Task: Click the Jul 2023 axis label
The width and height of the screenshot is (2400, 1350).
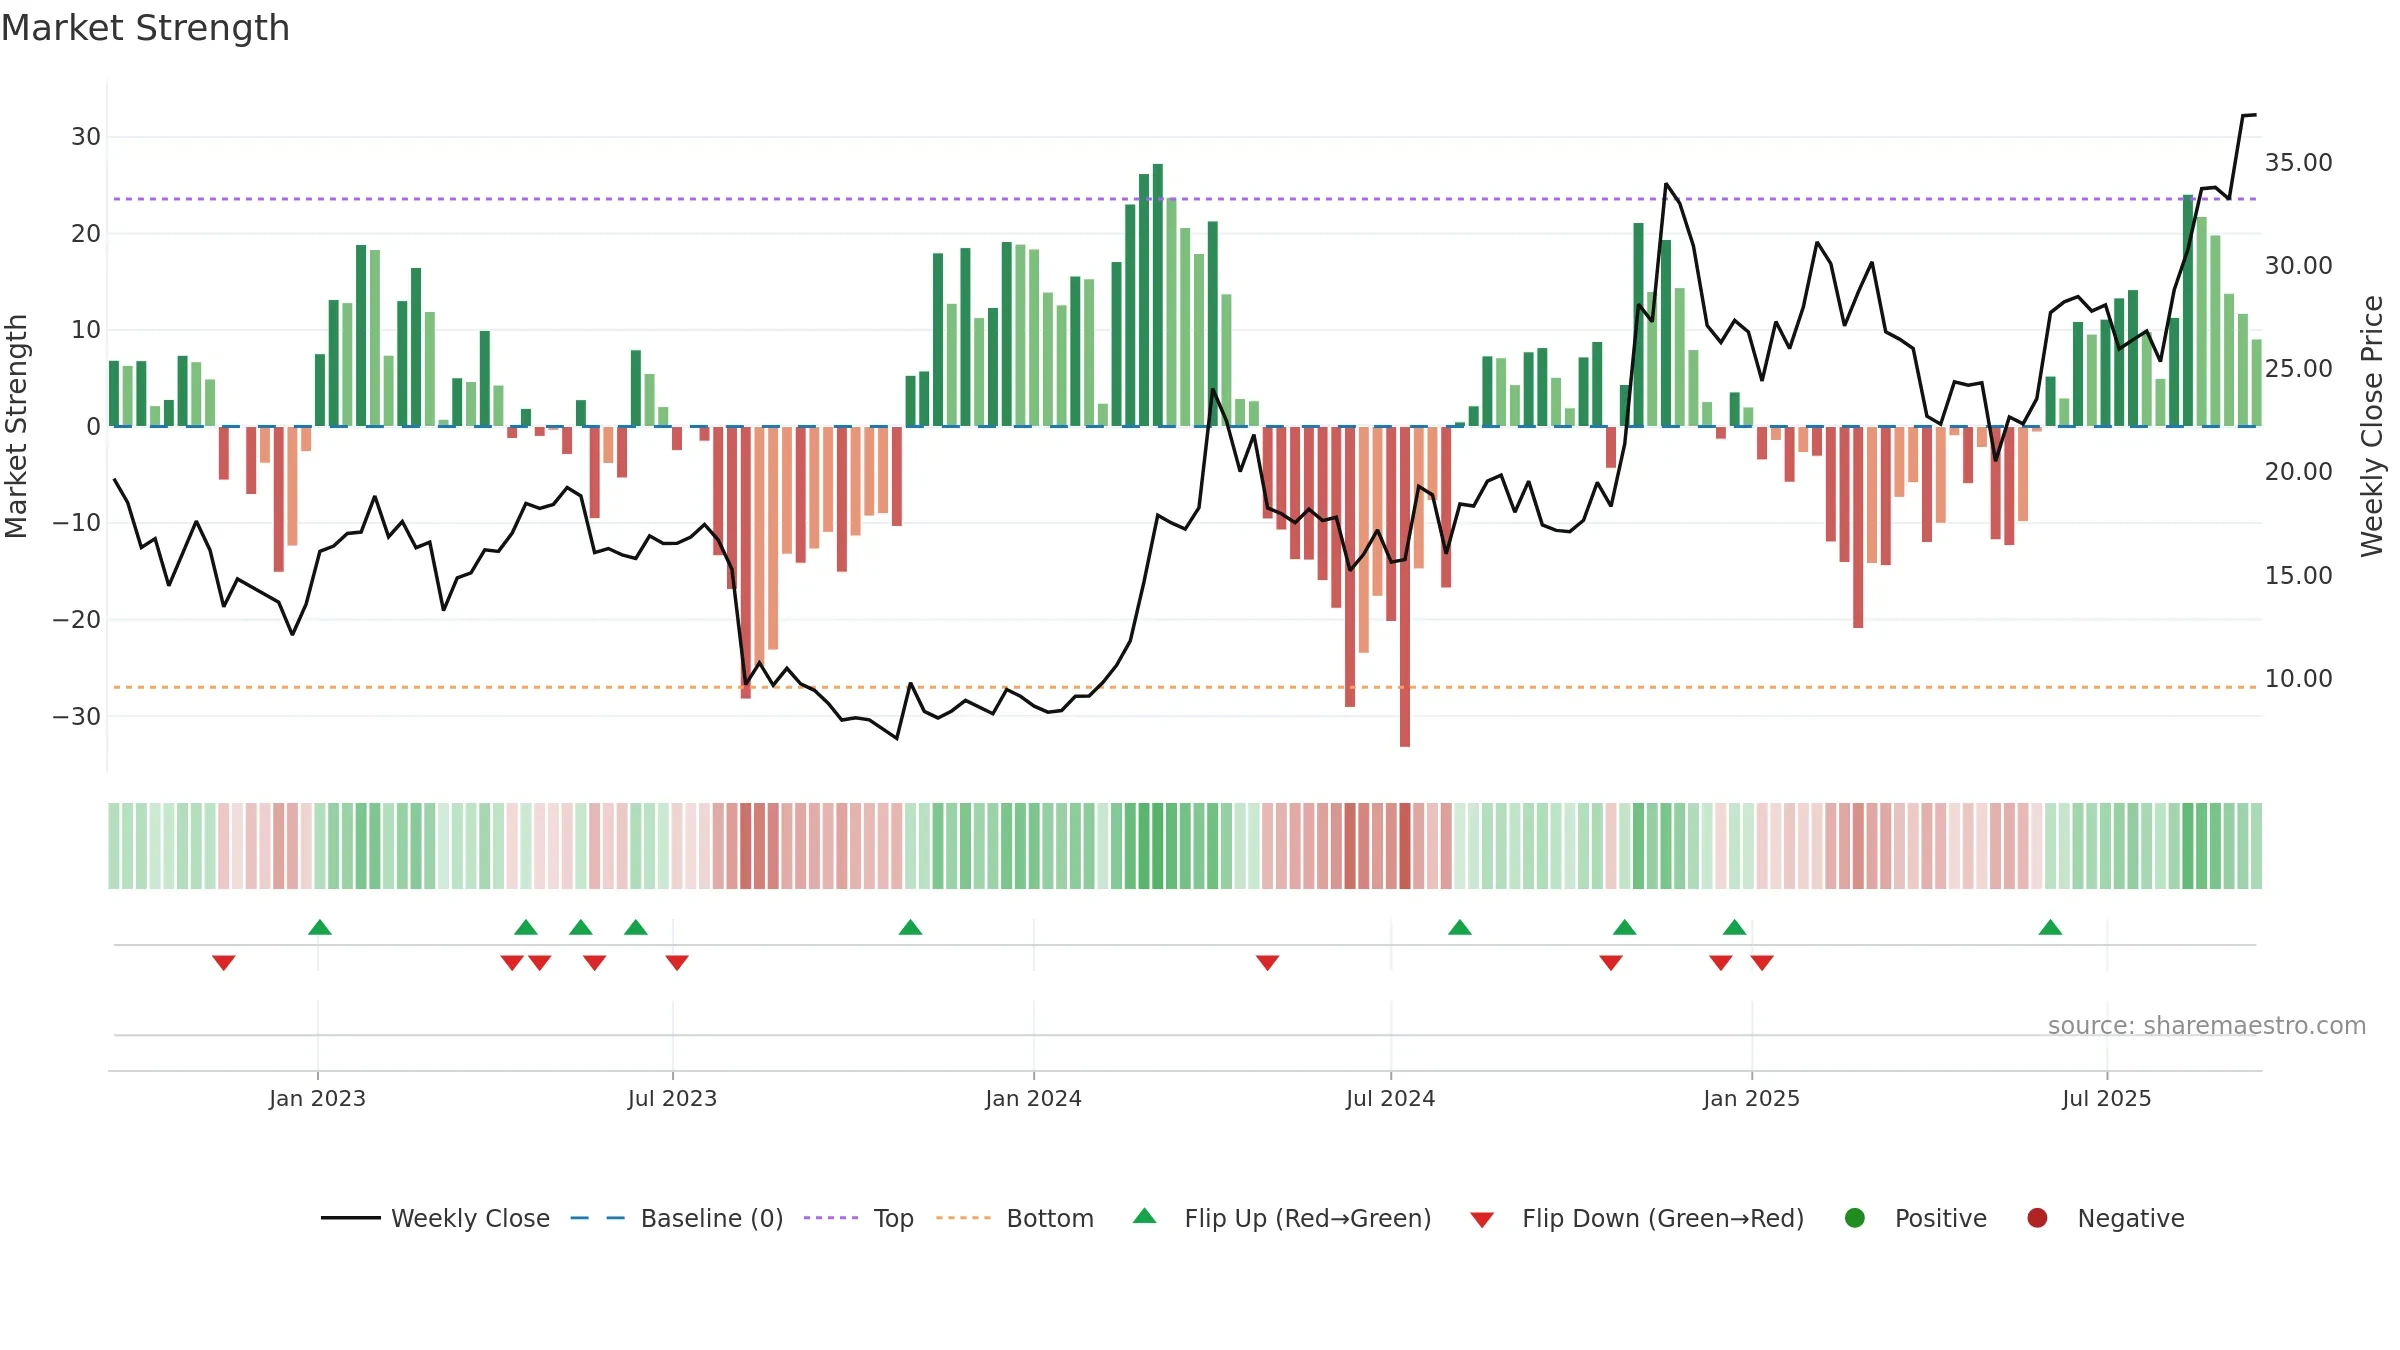Action: click(x=672, y=1098)
